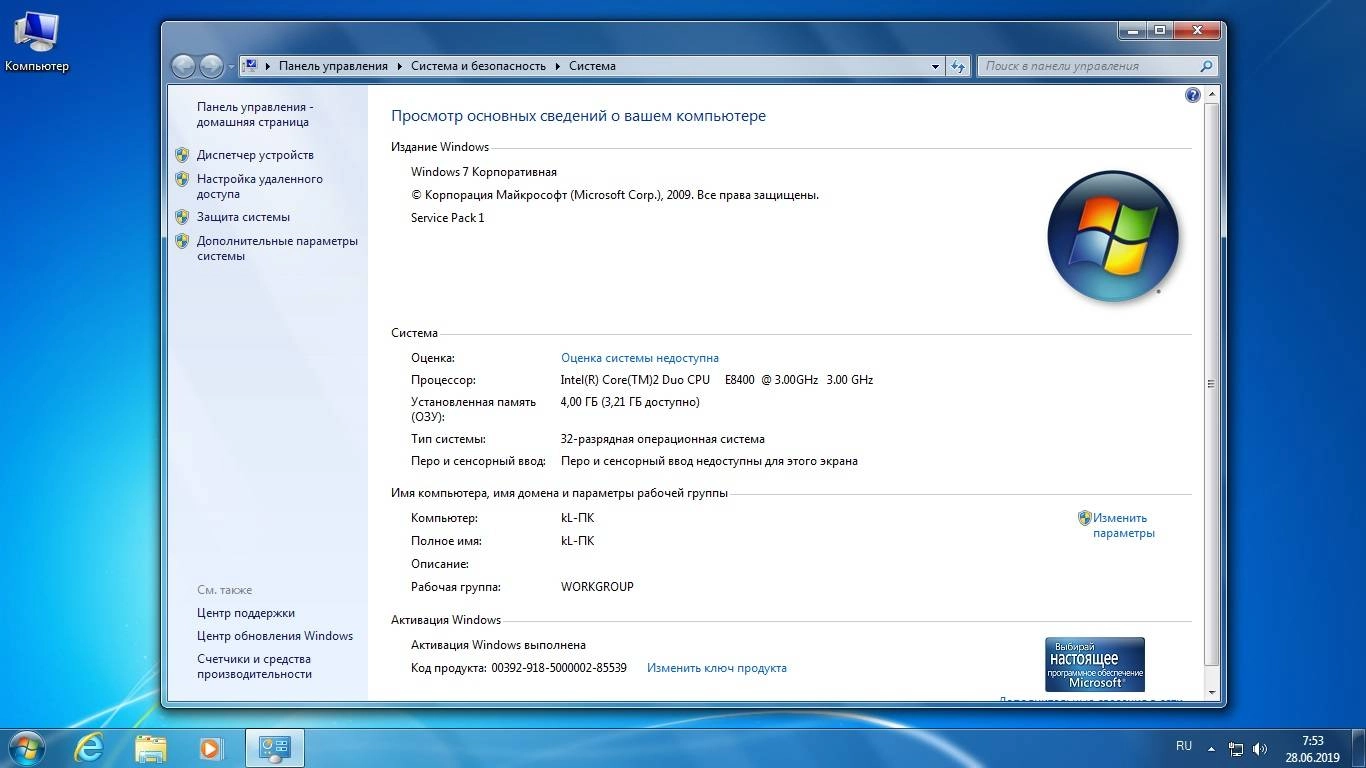Click the search magnifier icon
The image size is (1366, 768).
(1206, 66)
